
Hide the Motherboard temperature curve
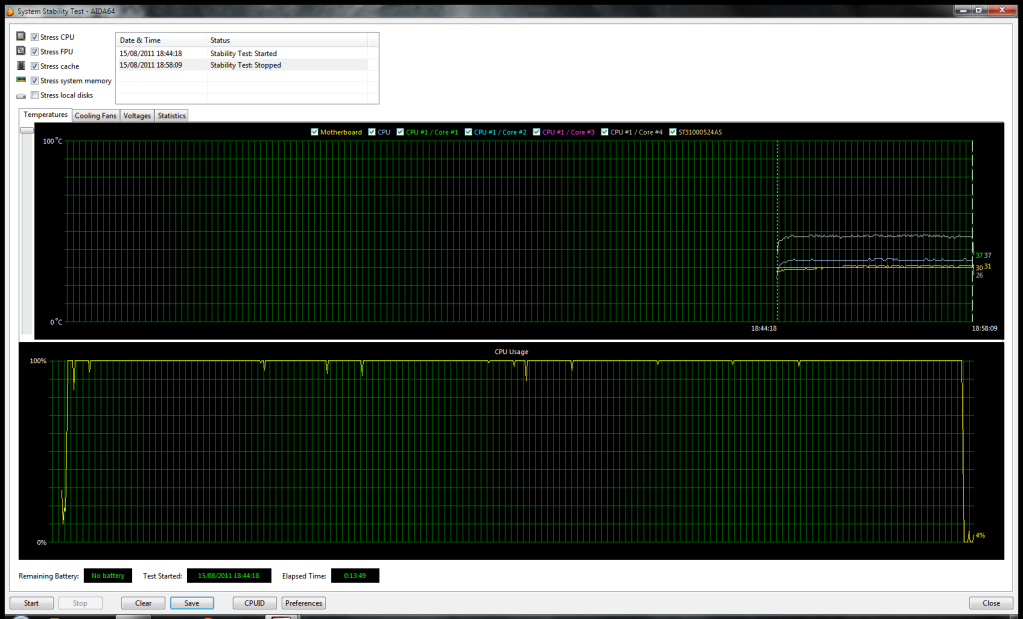pos(313,131)
